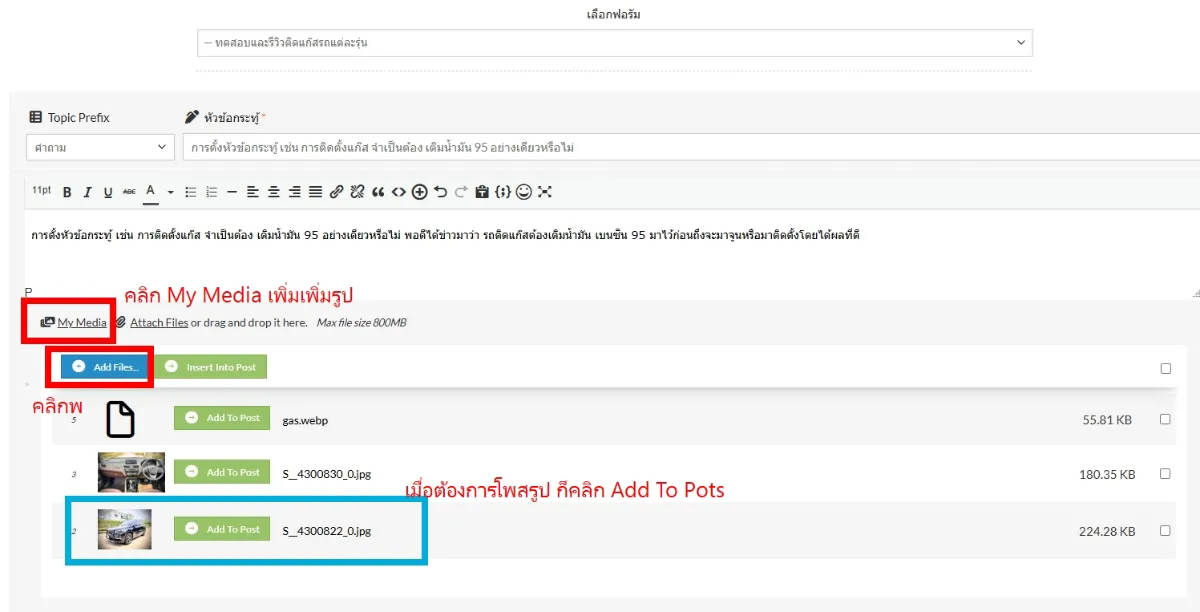Open the forum selection dropdown
The image size is (1200, 612).
614,43
